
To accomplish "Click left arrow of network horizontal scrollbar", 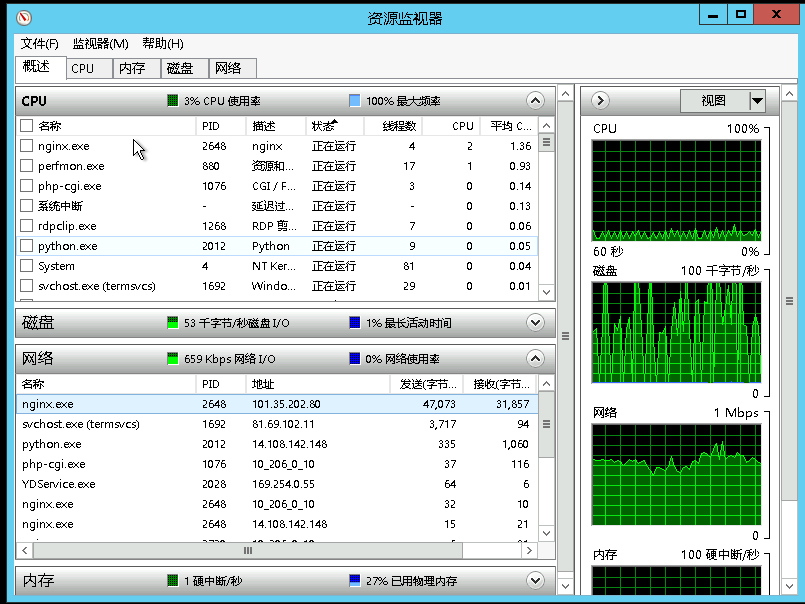I will point(25,551).
